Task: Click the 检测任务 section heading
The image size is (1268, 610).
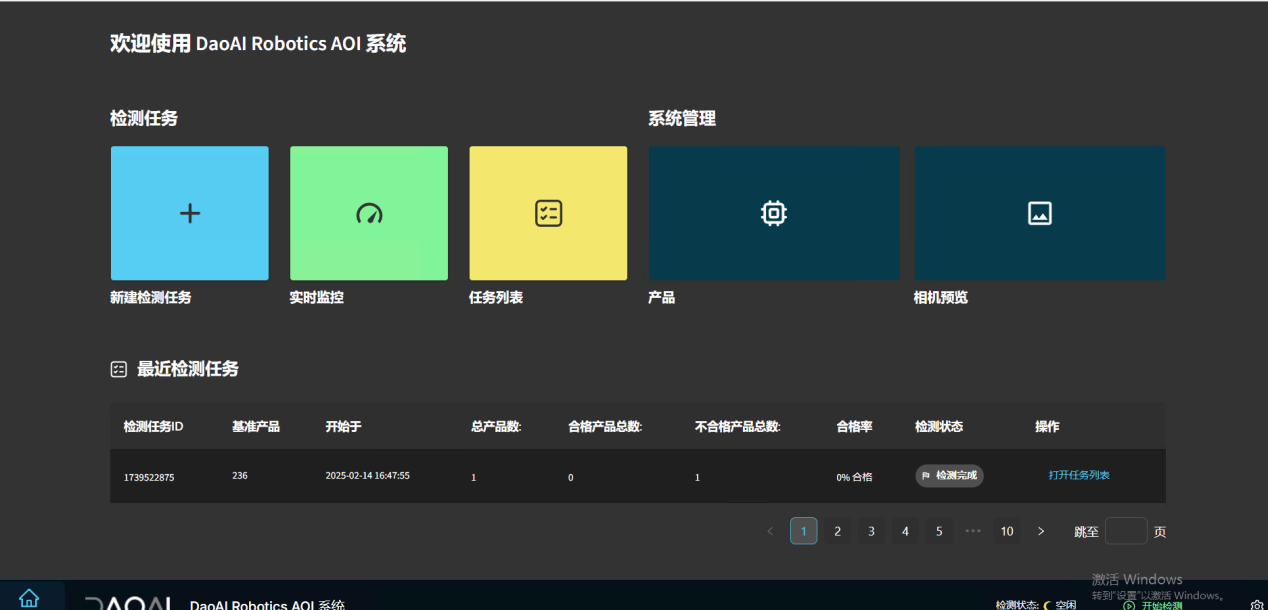Action: [144, 118]
